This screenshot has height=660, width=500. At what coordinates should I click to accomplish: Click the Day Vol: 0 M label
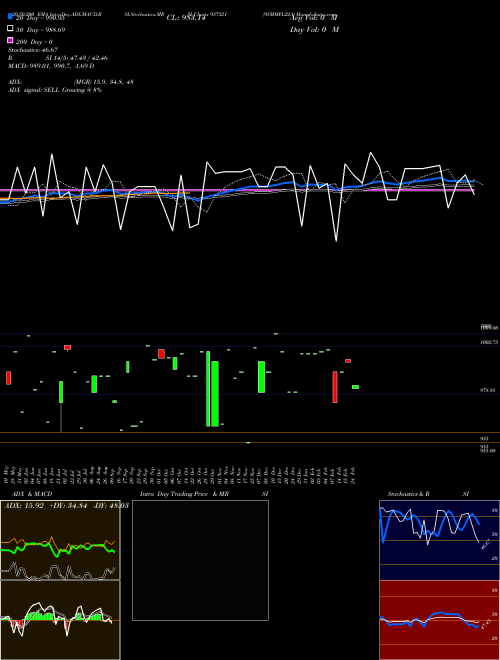tap(314, 29)
